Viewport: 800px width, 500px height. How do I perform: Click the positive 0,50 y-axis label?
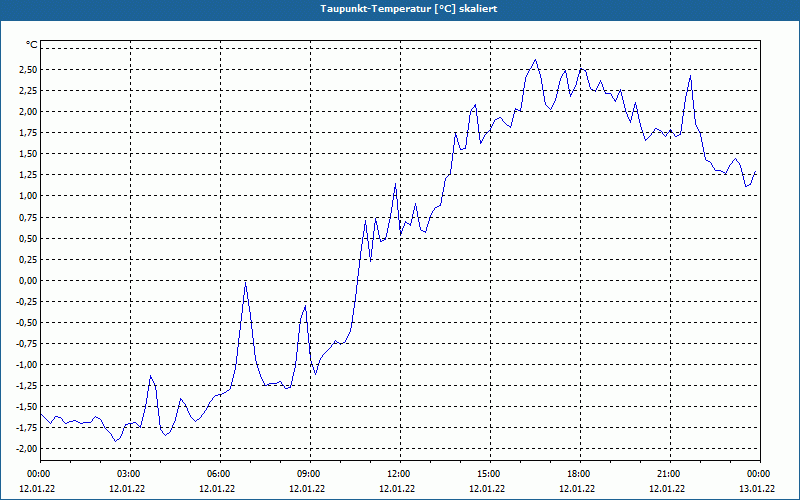[x=28, y=238]
